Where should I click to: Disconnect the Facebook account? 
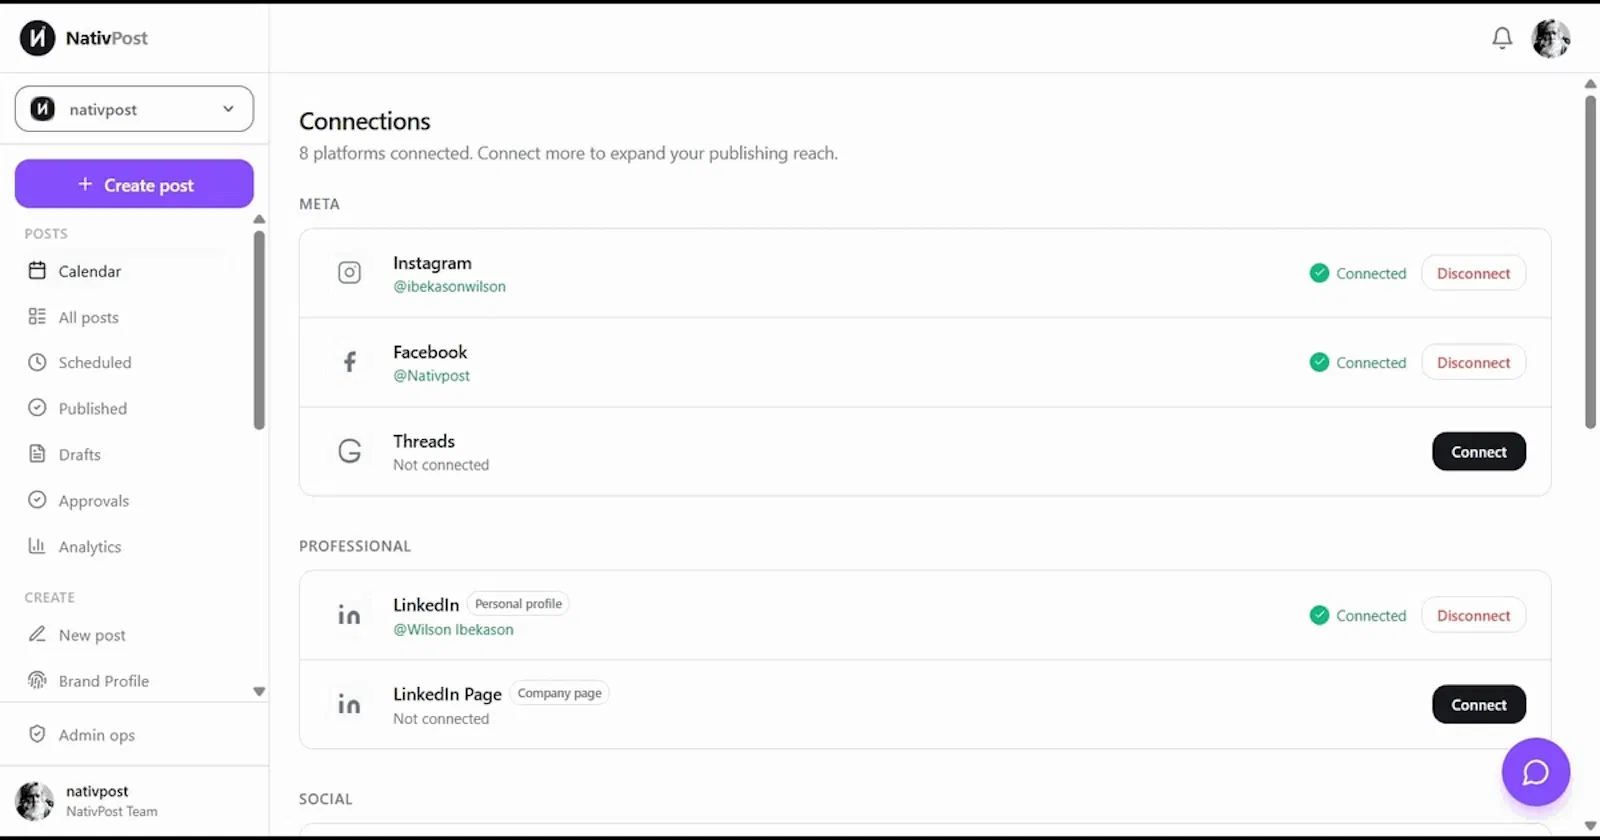point(1473,362)
